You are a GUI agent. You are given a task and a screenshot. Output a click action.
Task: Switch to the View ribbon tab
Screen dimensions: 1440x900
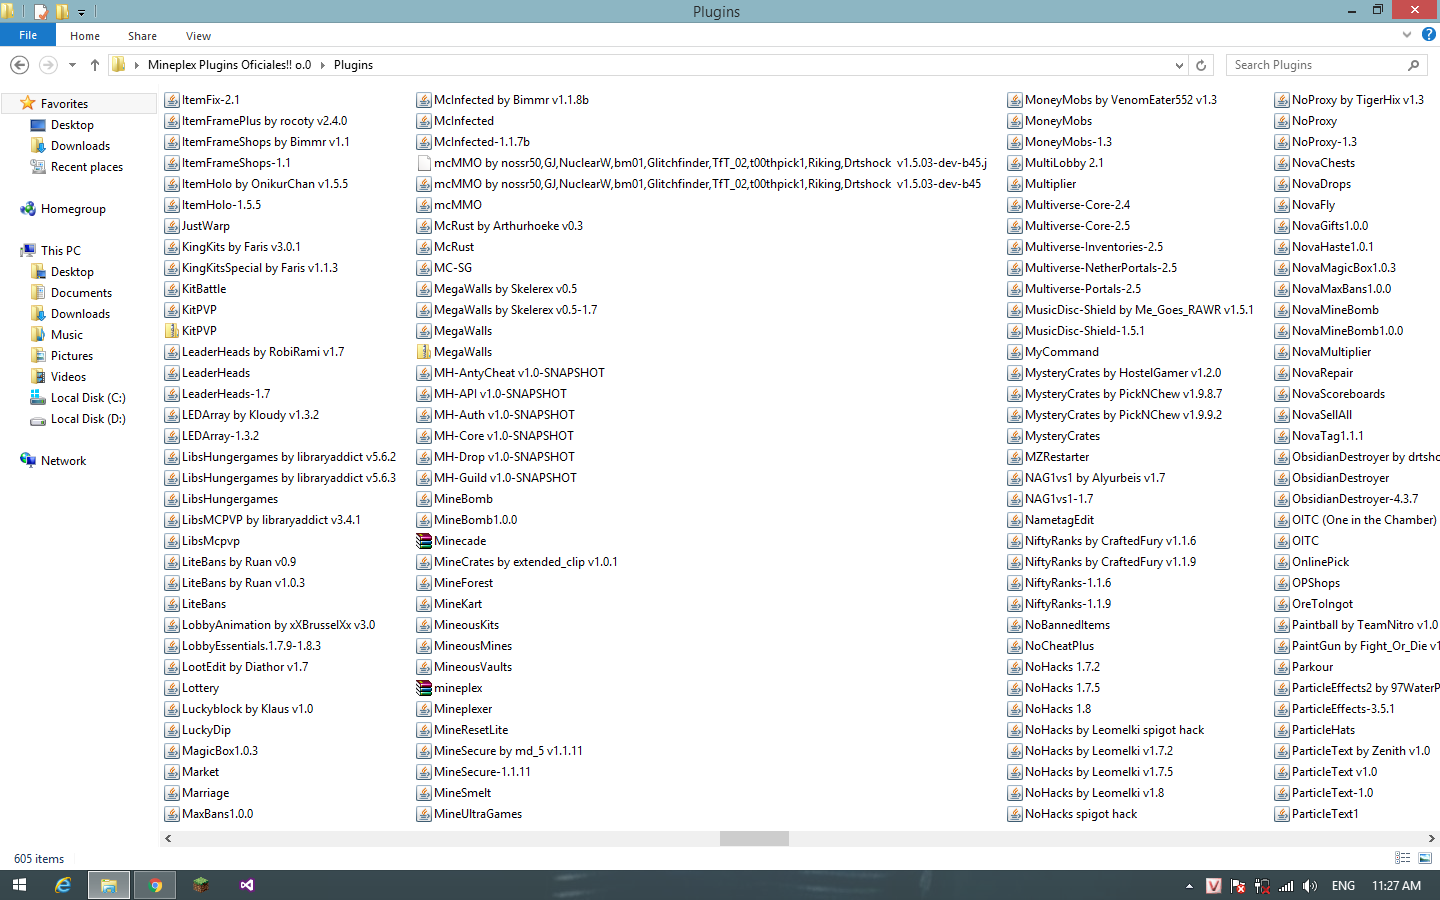[x=198, y=36]
